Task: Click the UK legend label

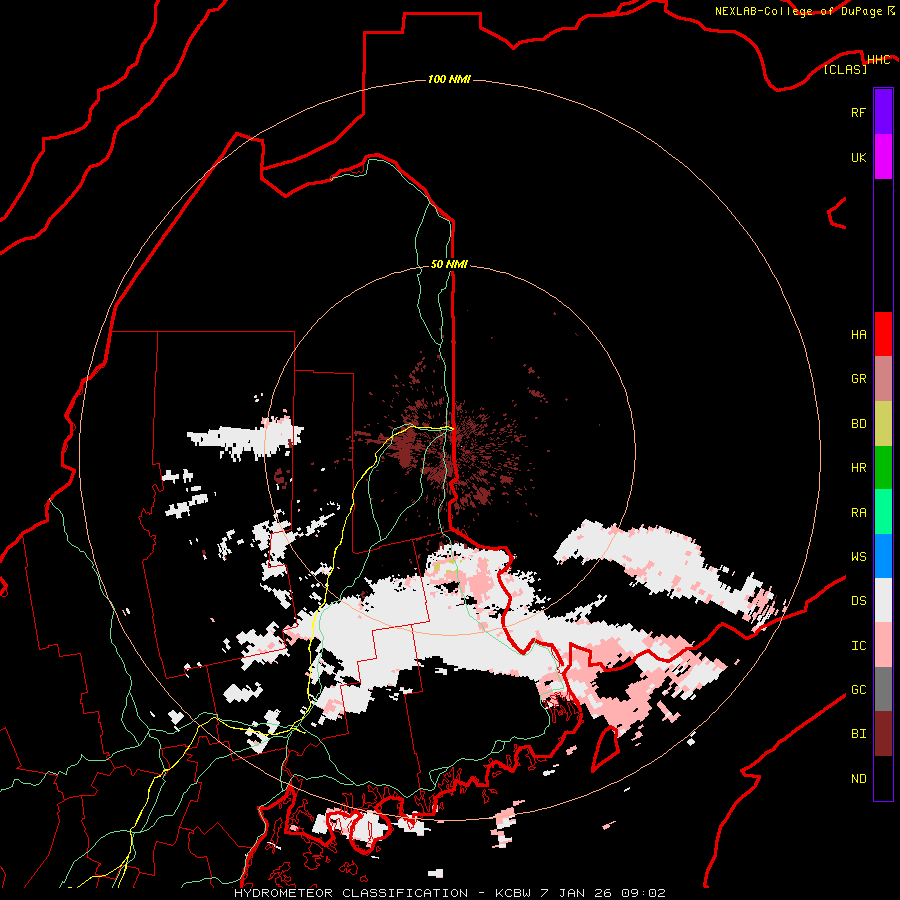Action: pos(858,158)
